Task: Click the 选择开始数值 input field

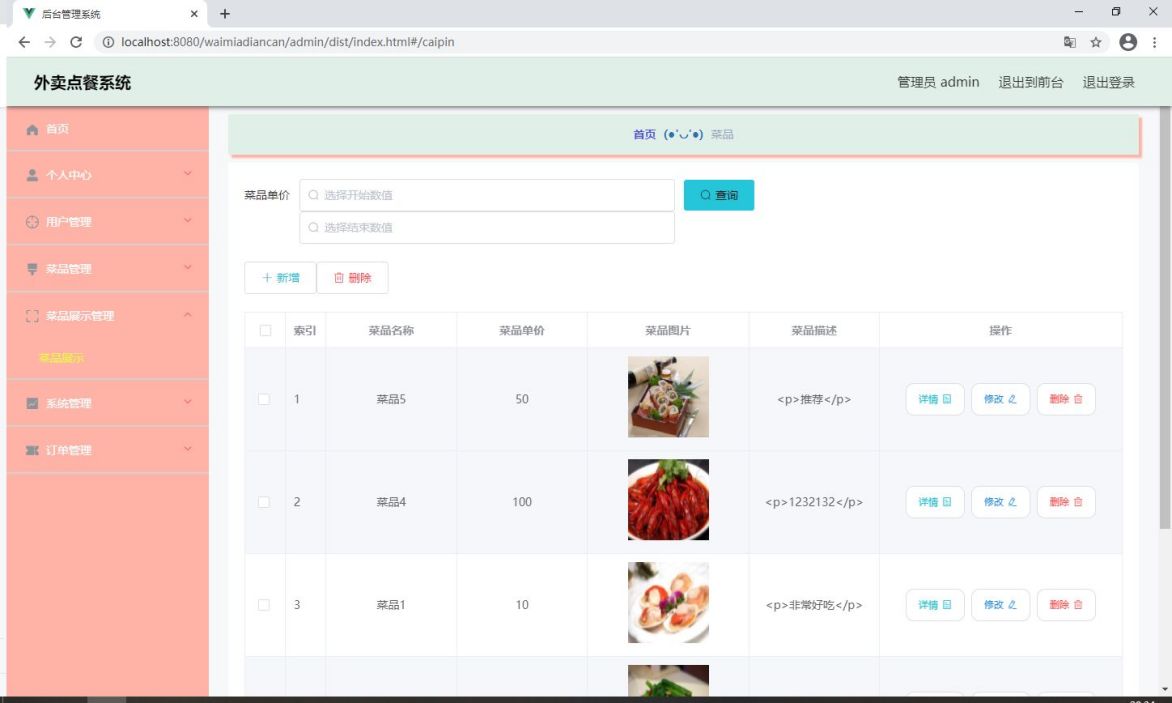Action: [487, 195]
